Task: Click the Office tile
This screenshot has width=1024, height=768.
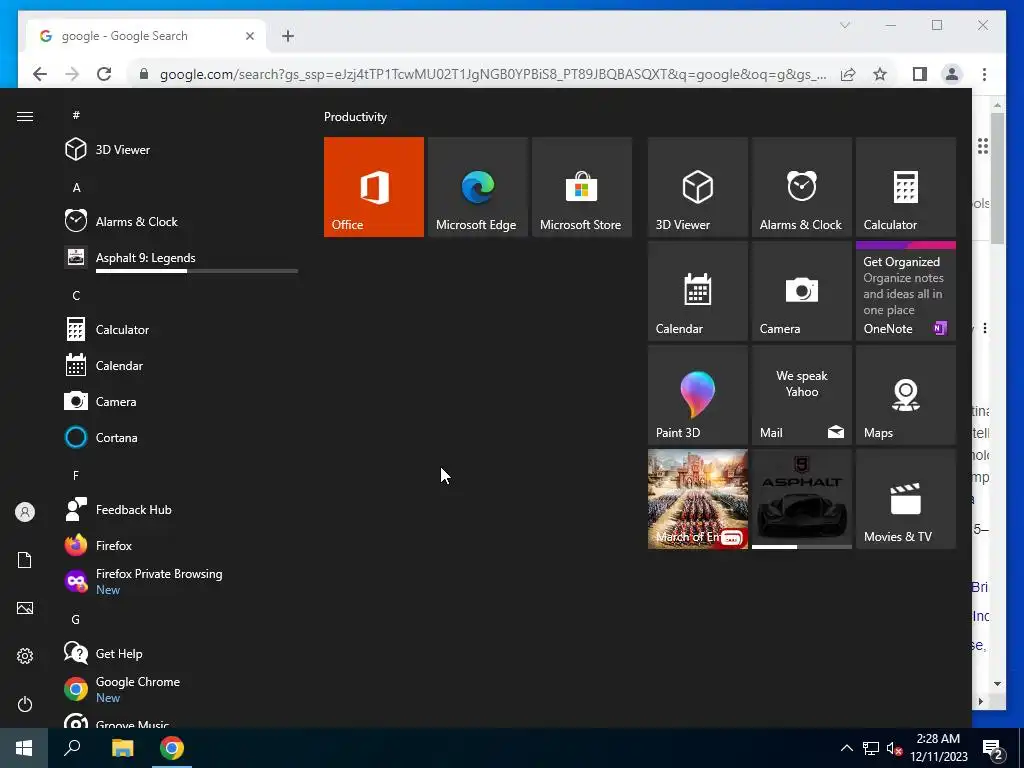Action: 374,187
